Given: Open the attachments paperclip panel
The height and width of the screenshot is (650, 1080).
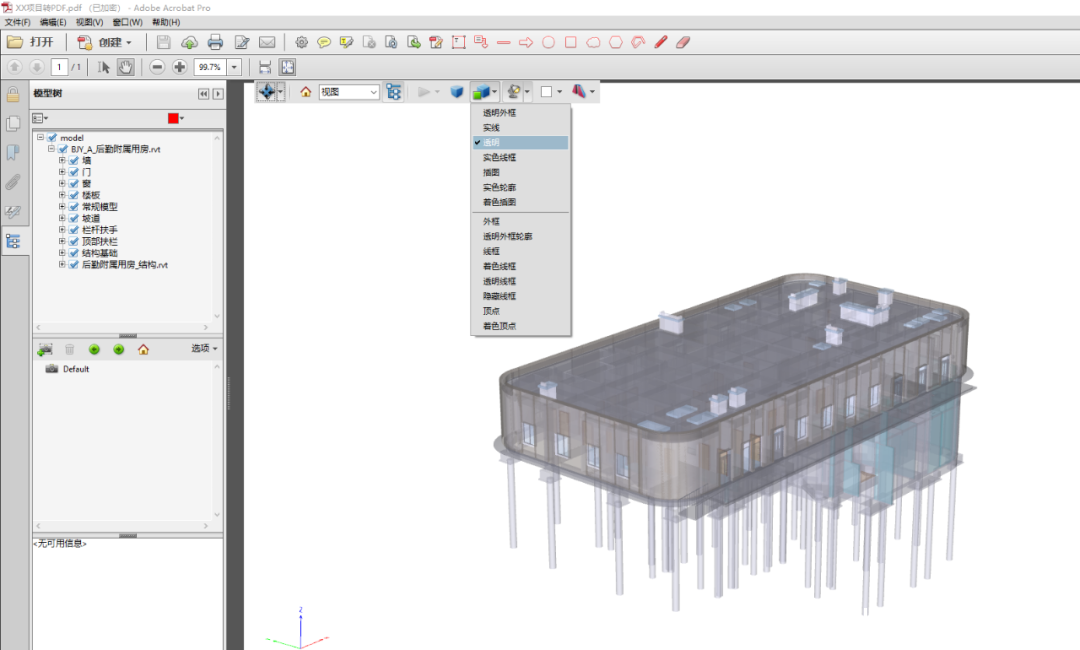Looking at the screenshot, I should coord(13,182).
